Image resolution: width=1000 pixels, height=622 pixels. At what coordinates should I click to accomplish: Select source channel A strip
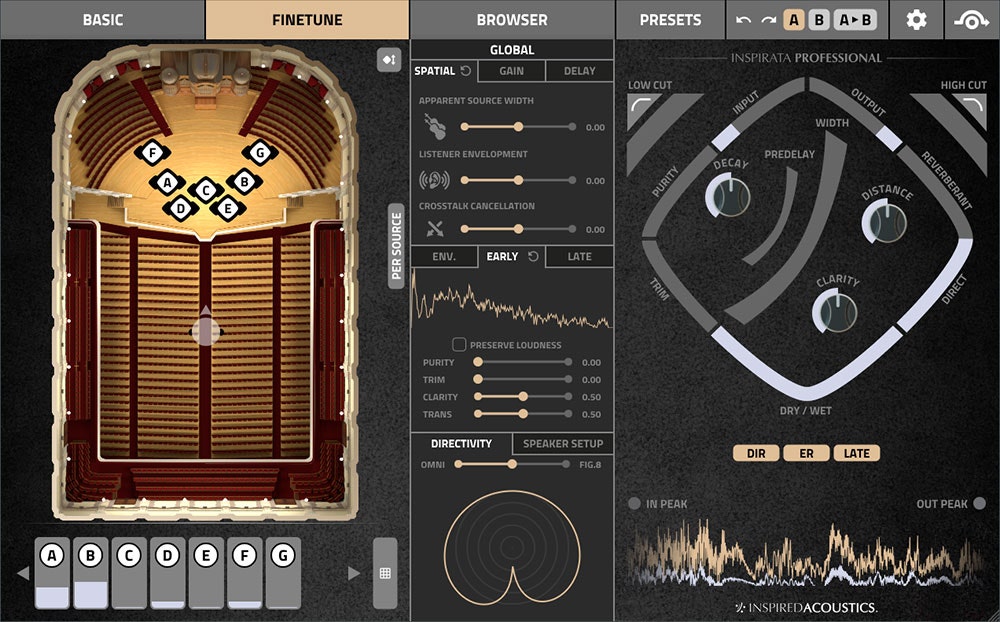coord(52,573)
